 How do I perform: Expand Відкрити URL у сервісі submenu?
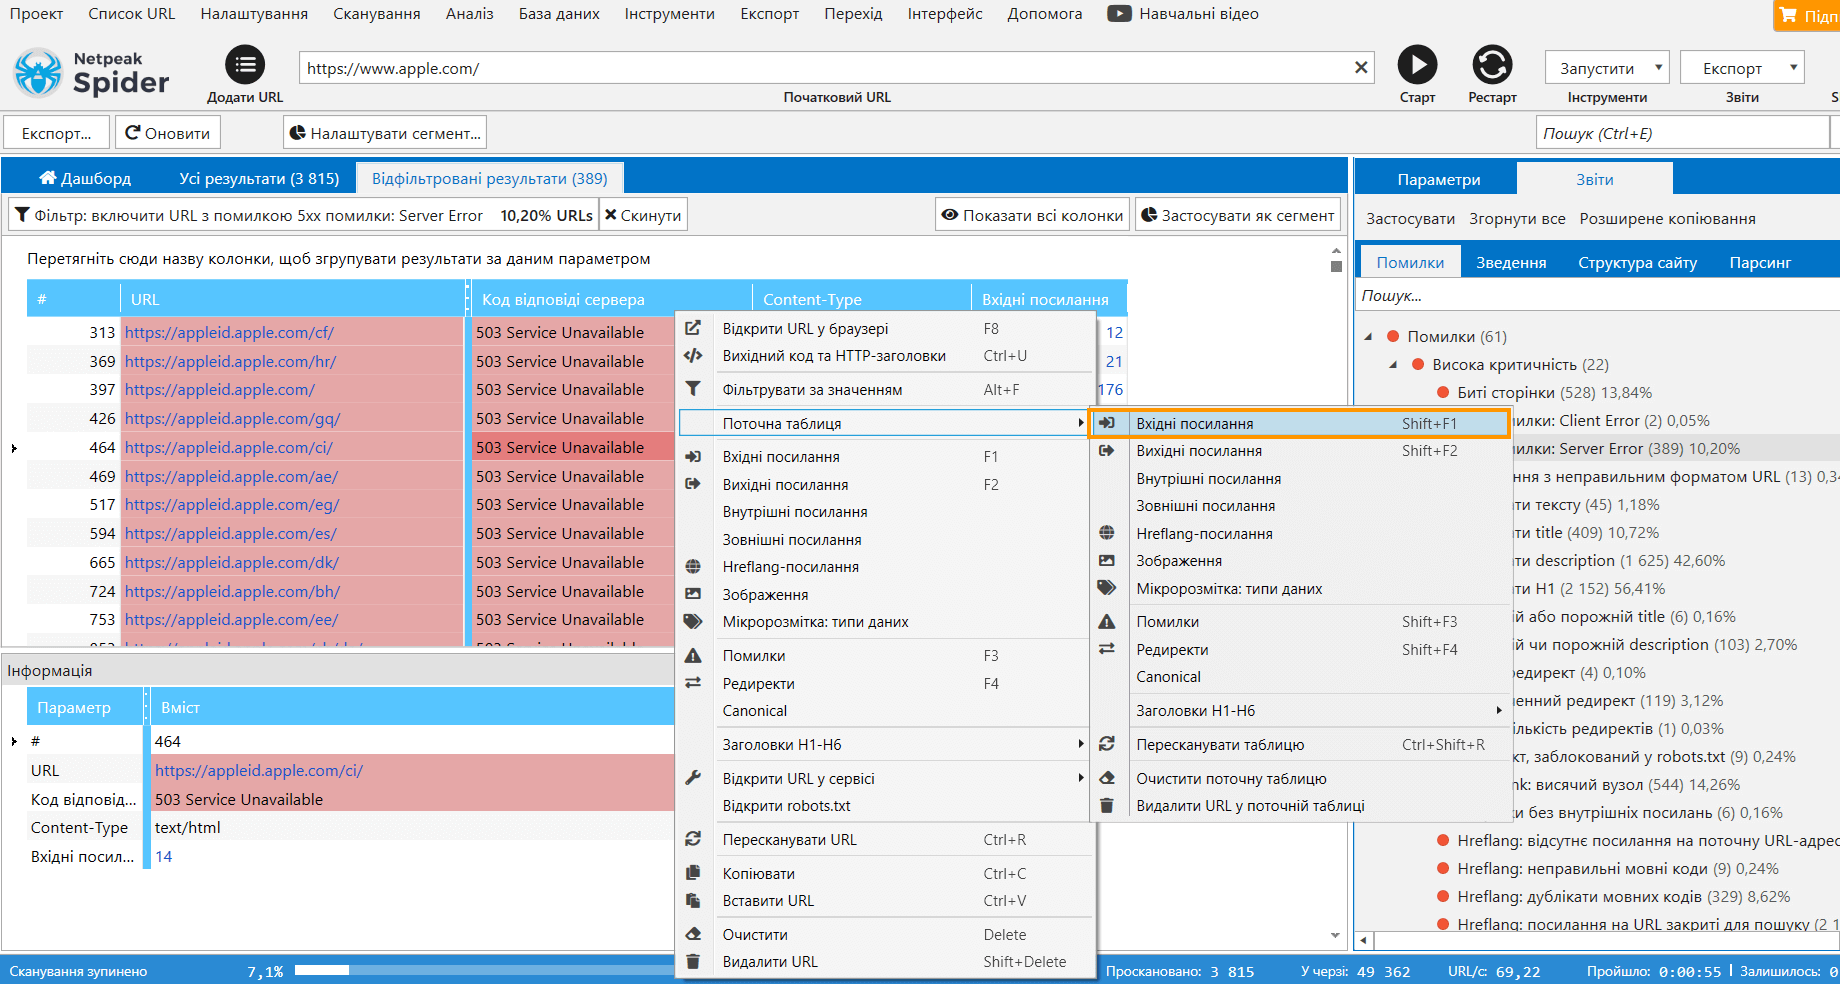click(1080, 778)
